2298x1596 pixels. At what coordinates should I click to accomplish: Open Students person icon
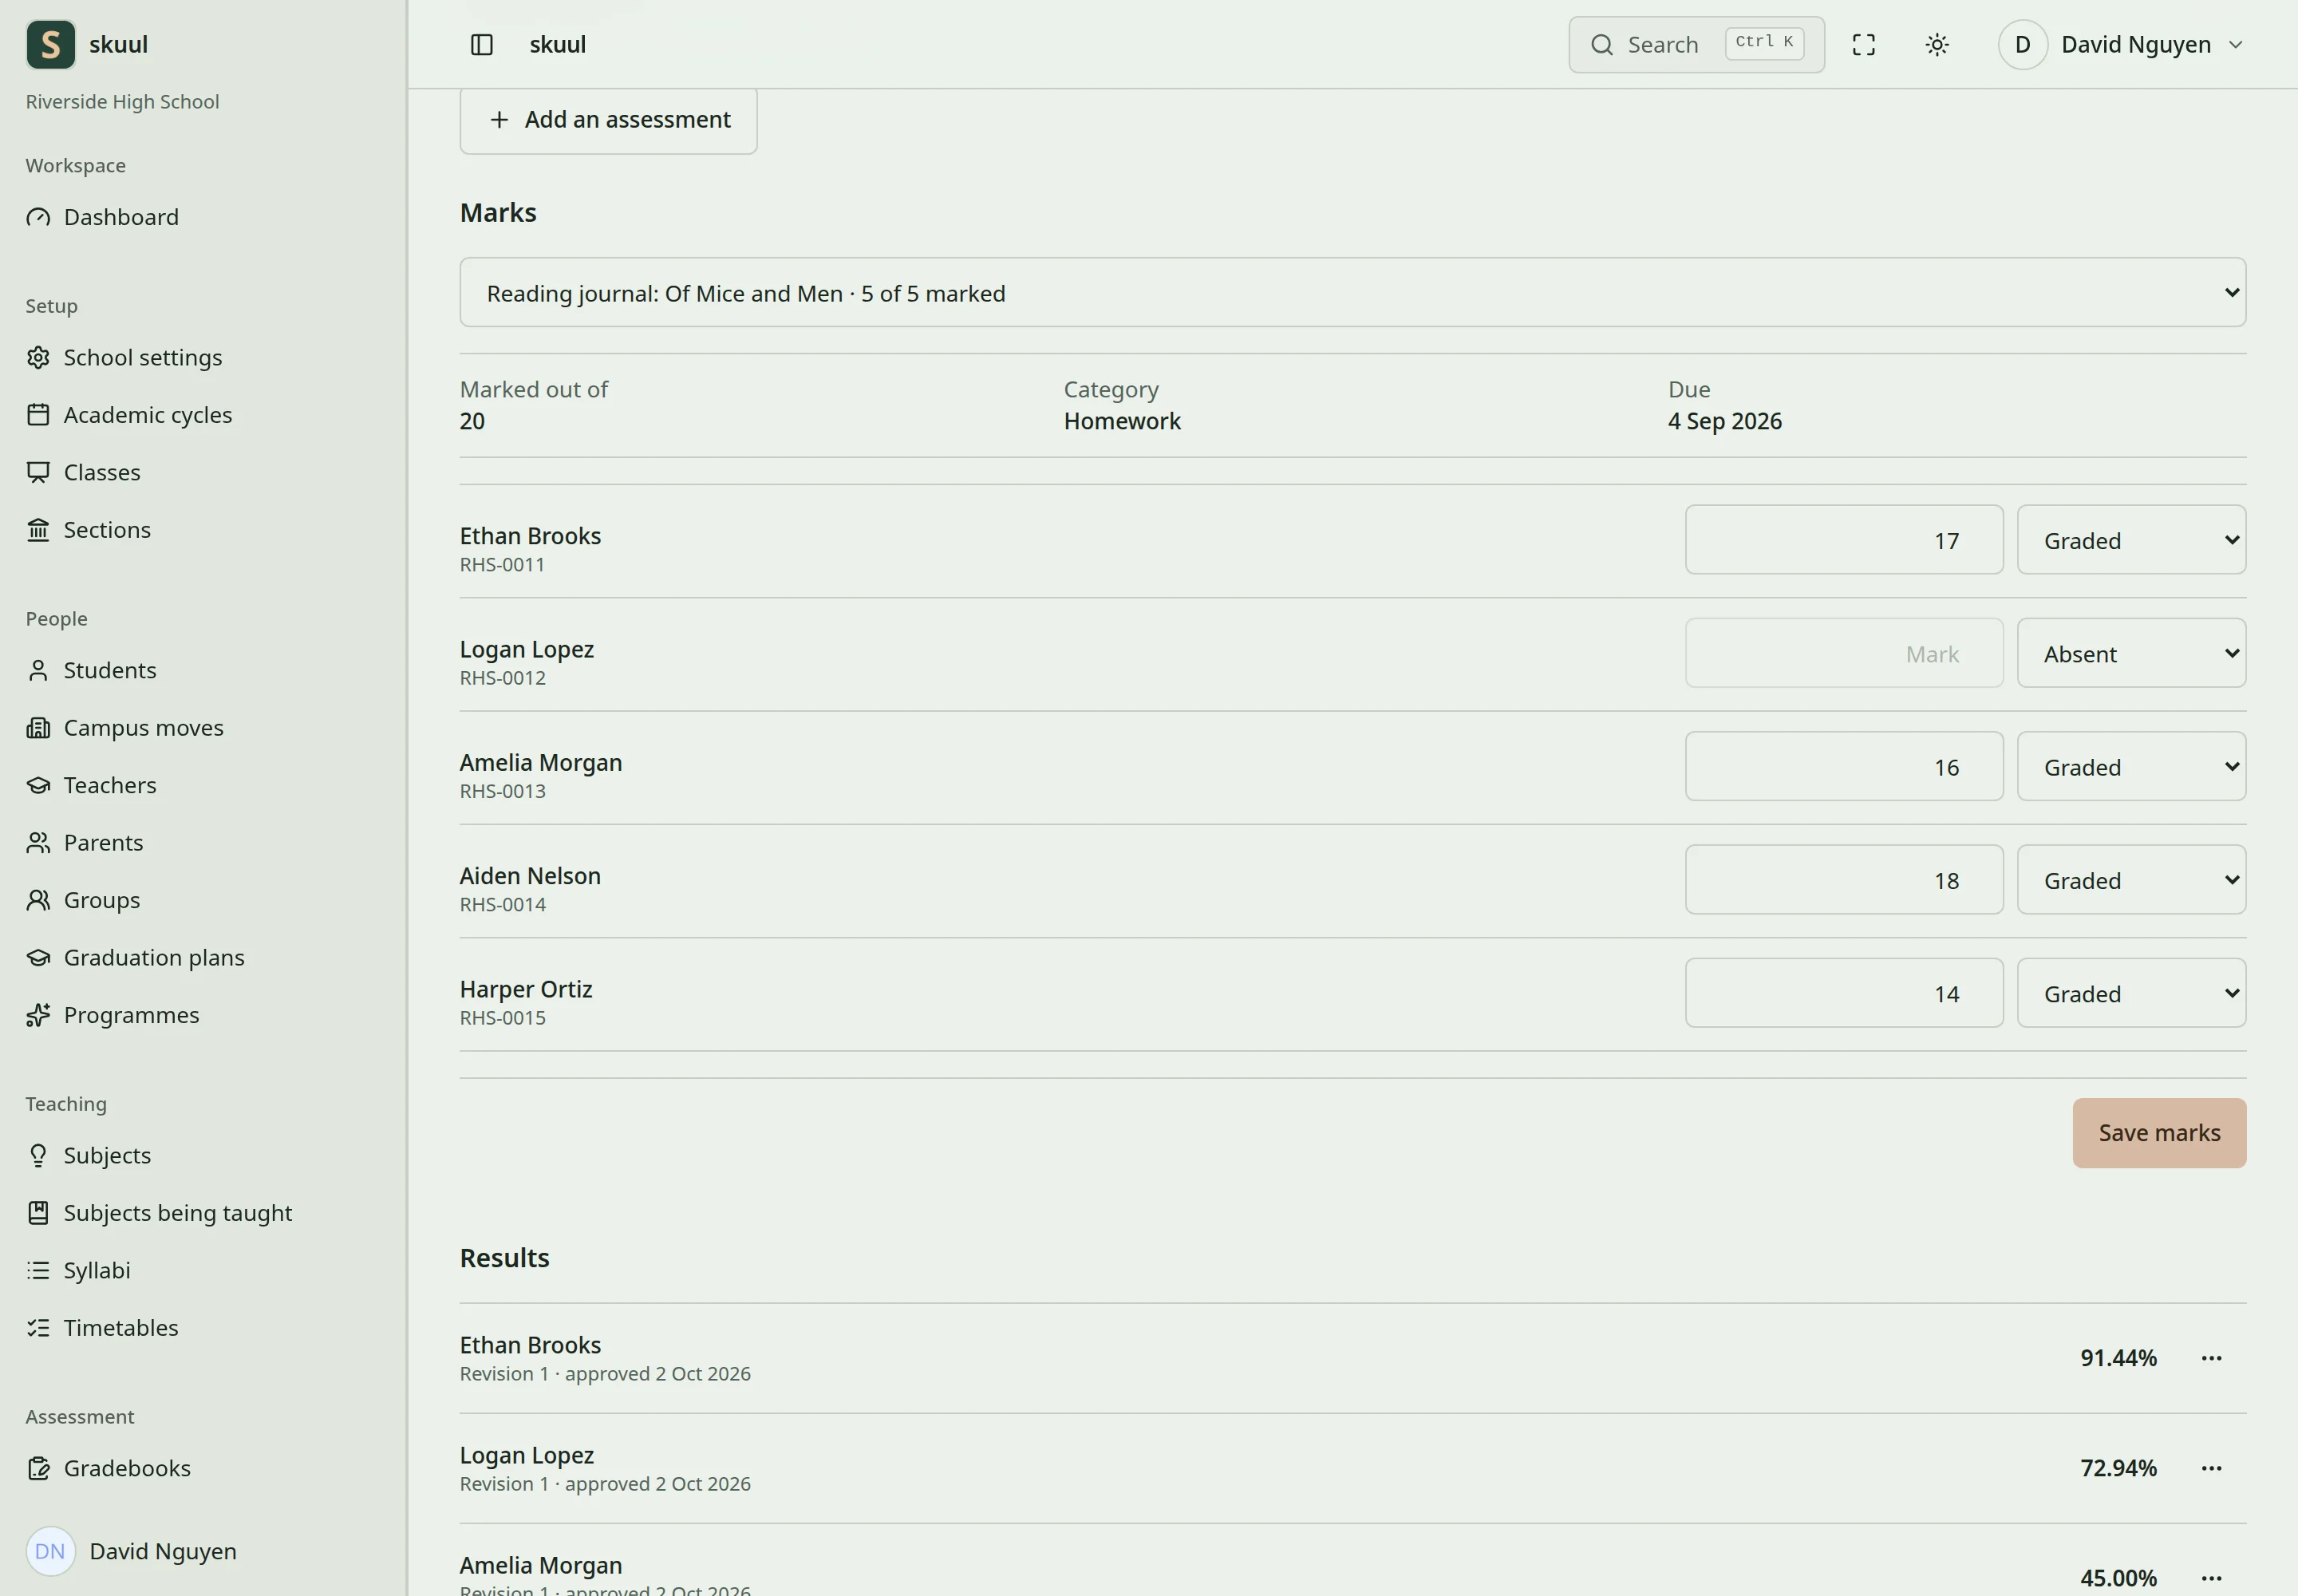pos(38,670)
